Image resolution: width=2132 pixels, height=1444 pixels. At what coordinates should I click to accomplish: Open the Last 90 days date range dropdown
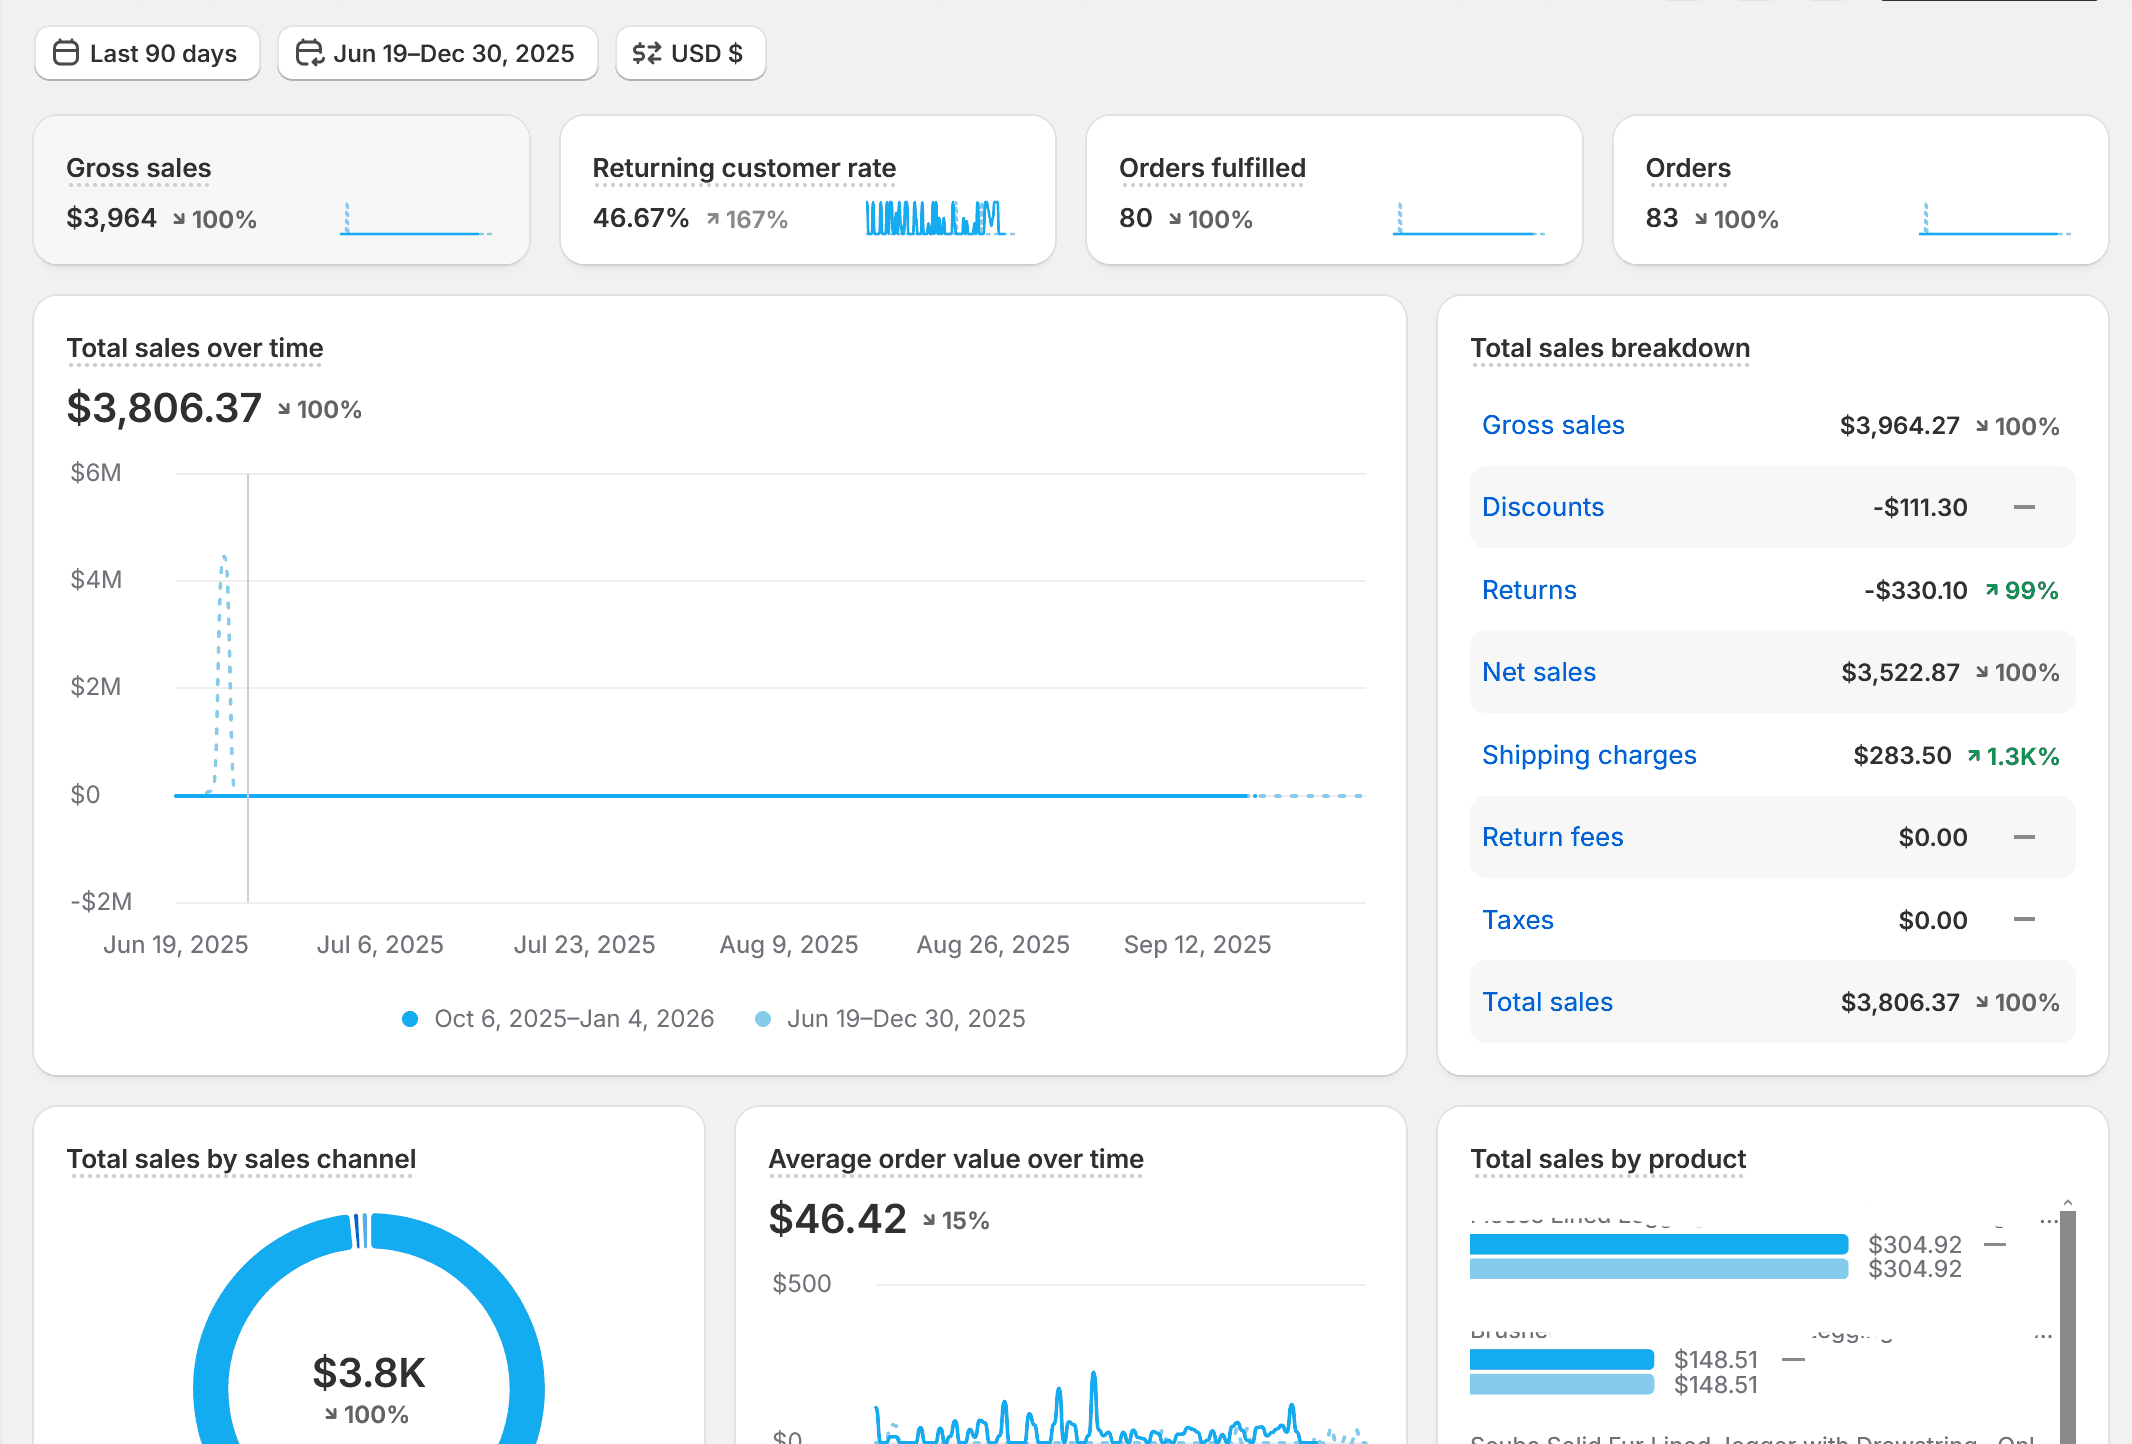148,53
